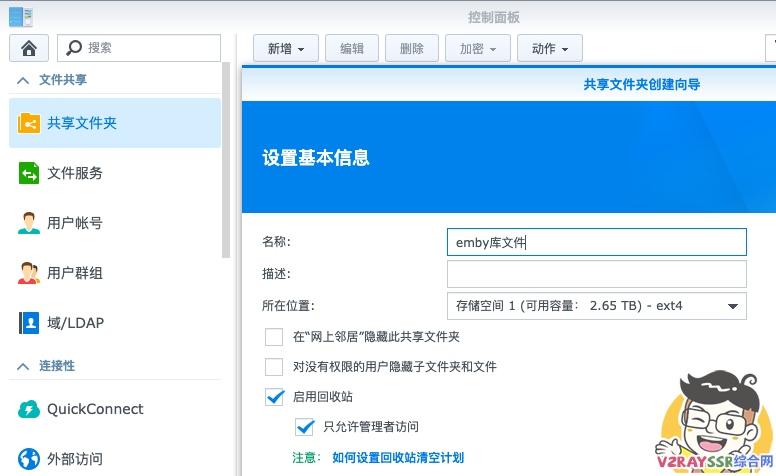Toggle the administrators-only access checkbox
776x476 pixels.
click(x=305, y=427)
